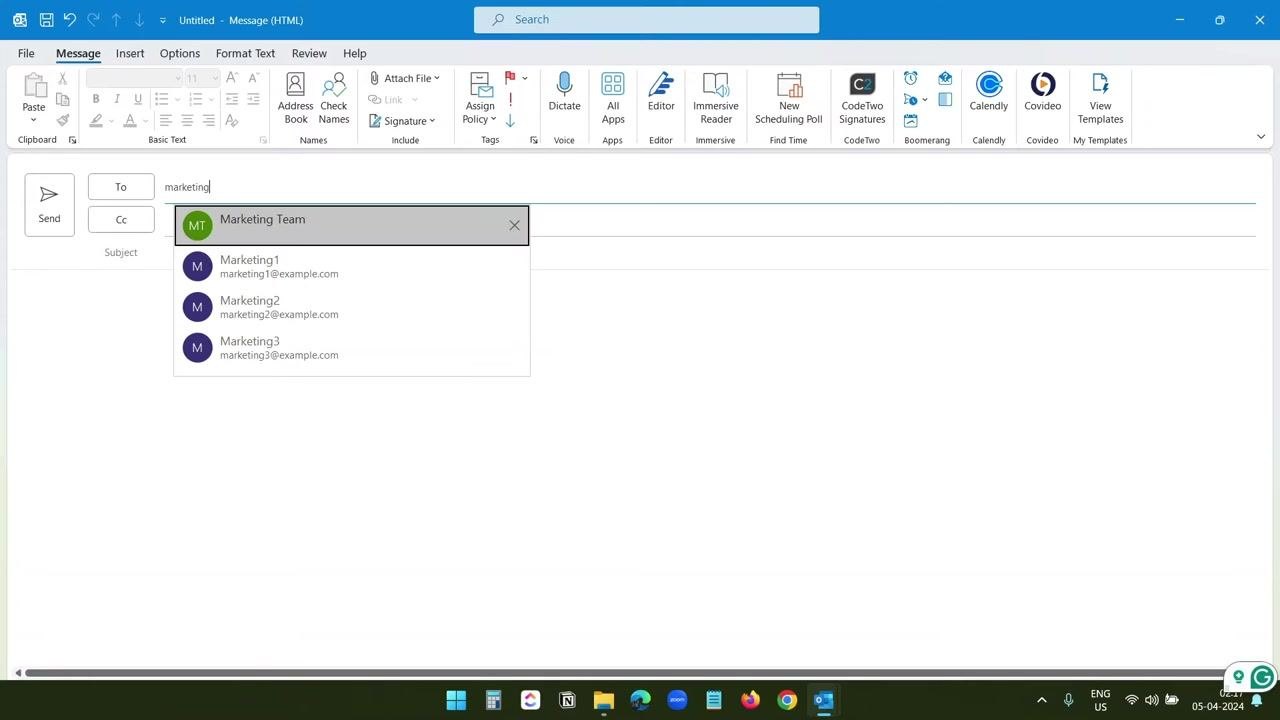Click Boomerang envelope question icon
The height and width of the screenshot is (720, 1280).
(945, 78)
